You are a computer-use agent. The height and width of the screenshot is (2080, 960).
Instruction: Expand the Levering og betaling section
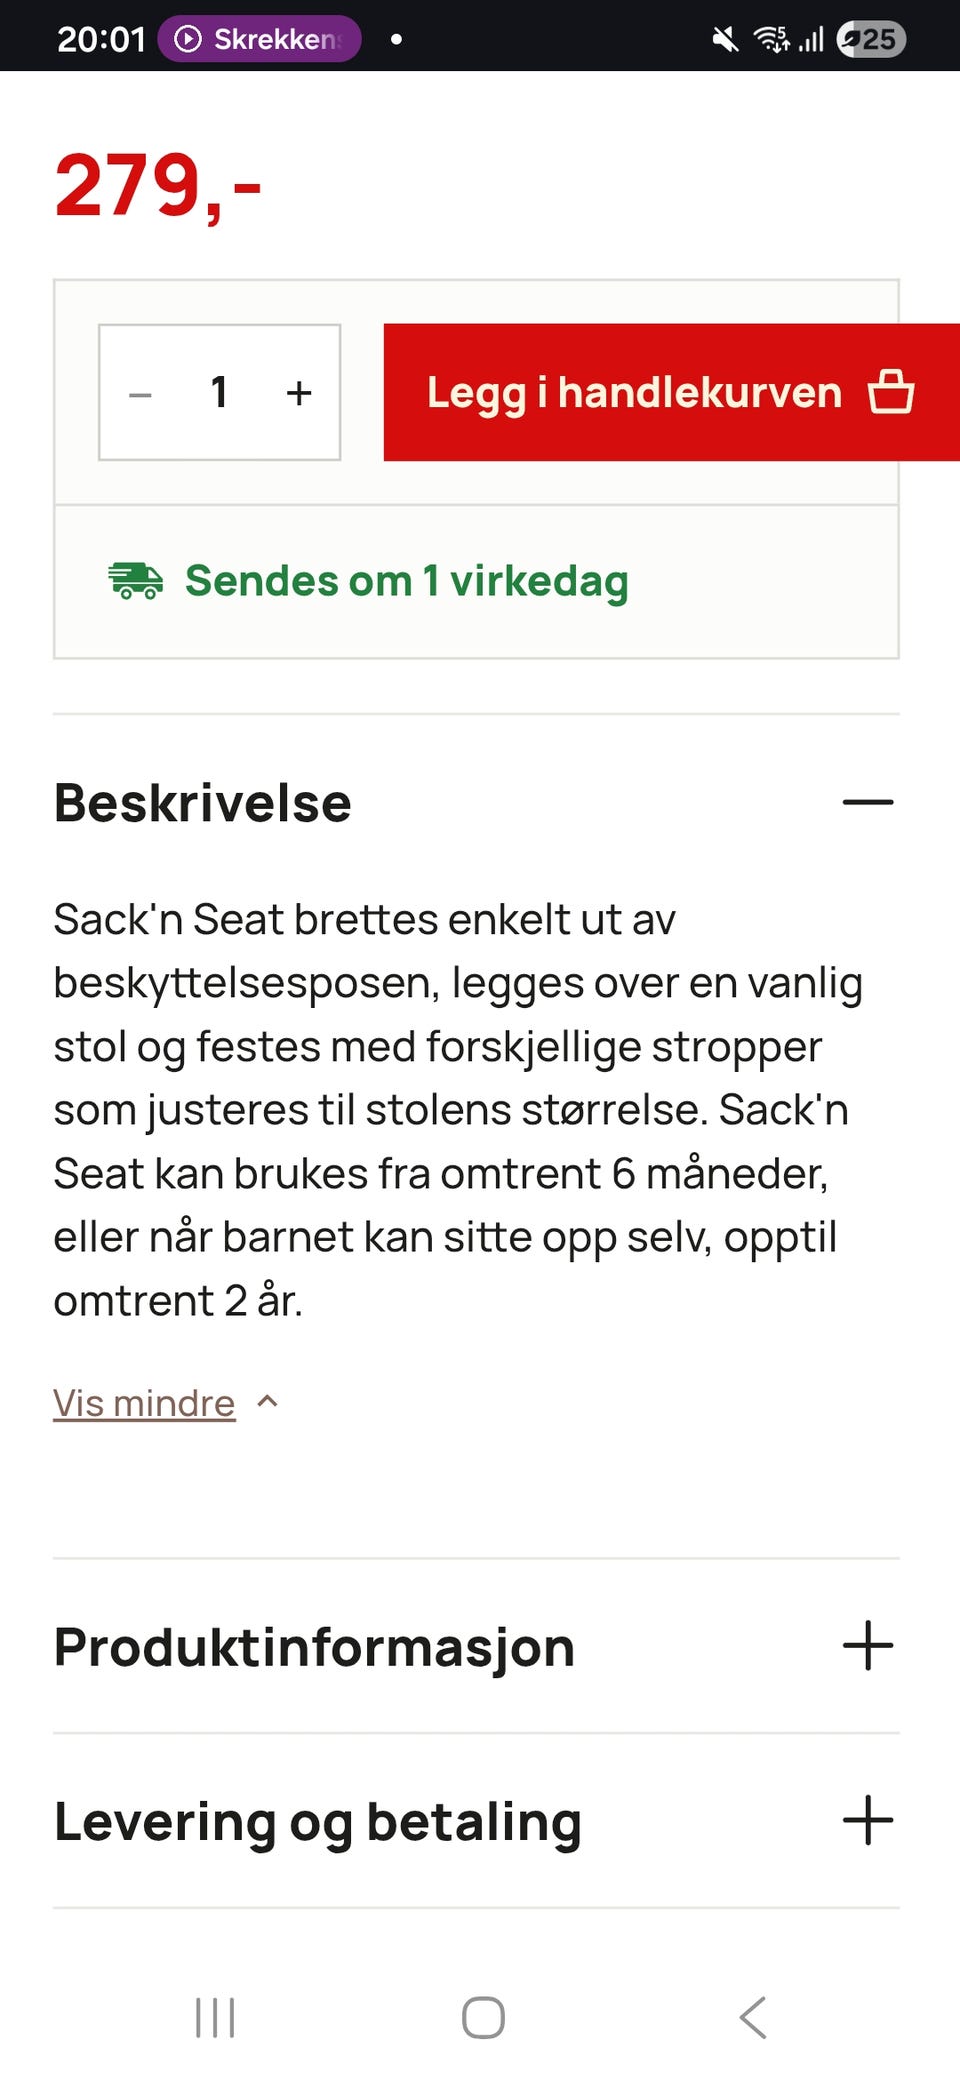pos(868,1820)
